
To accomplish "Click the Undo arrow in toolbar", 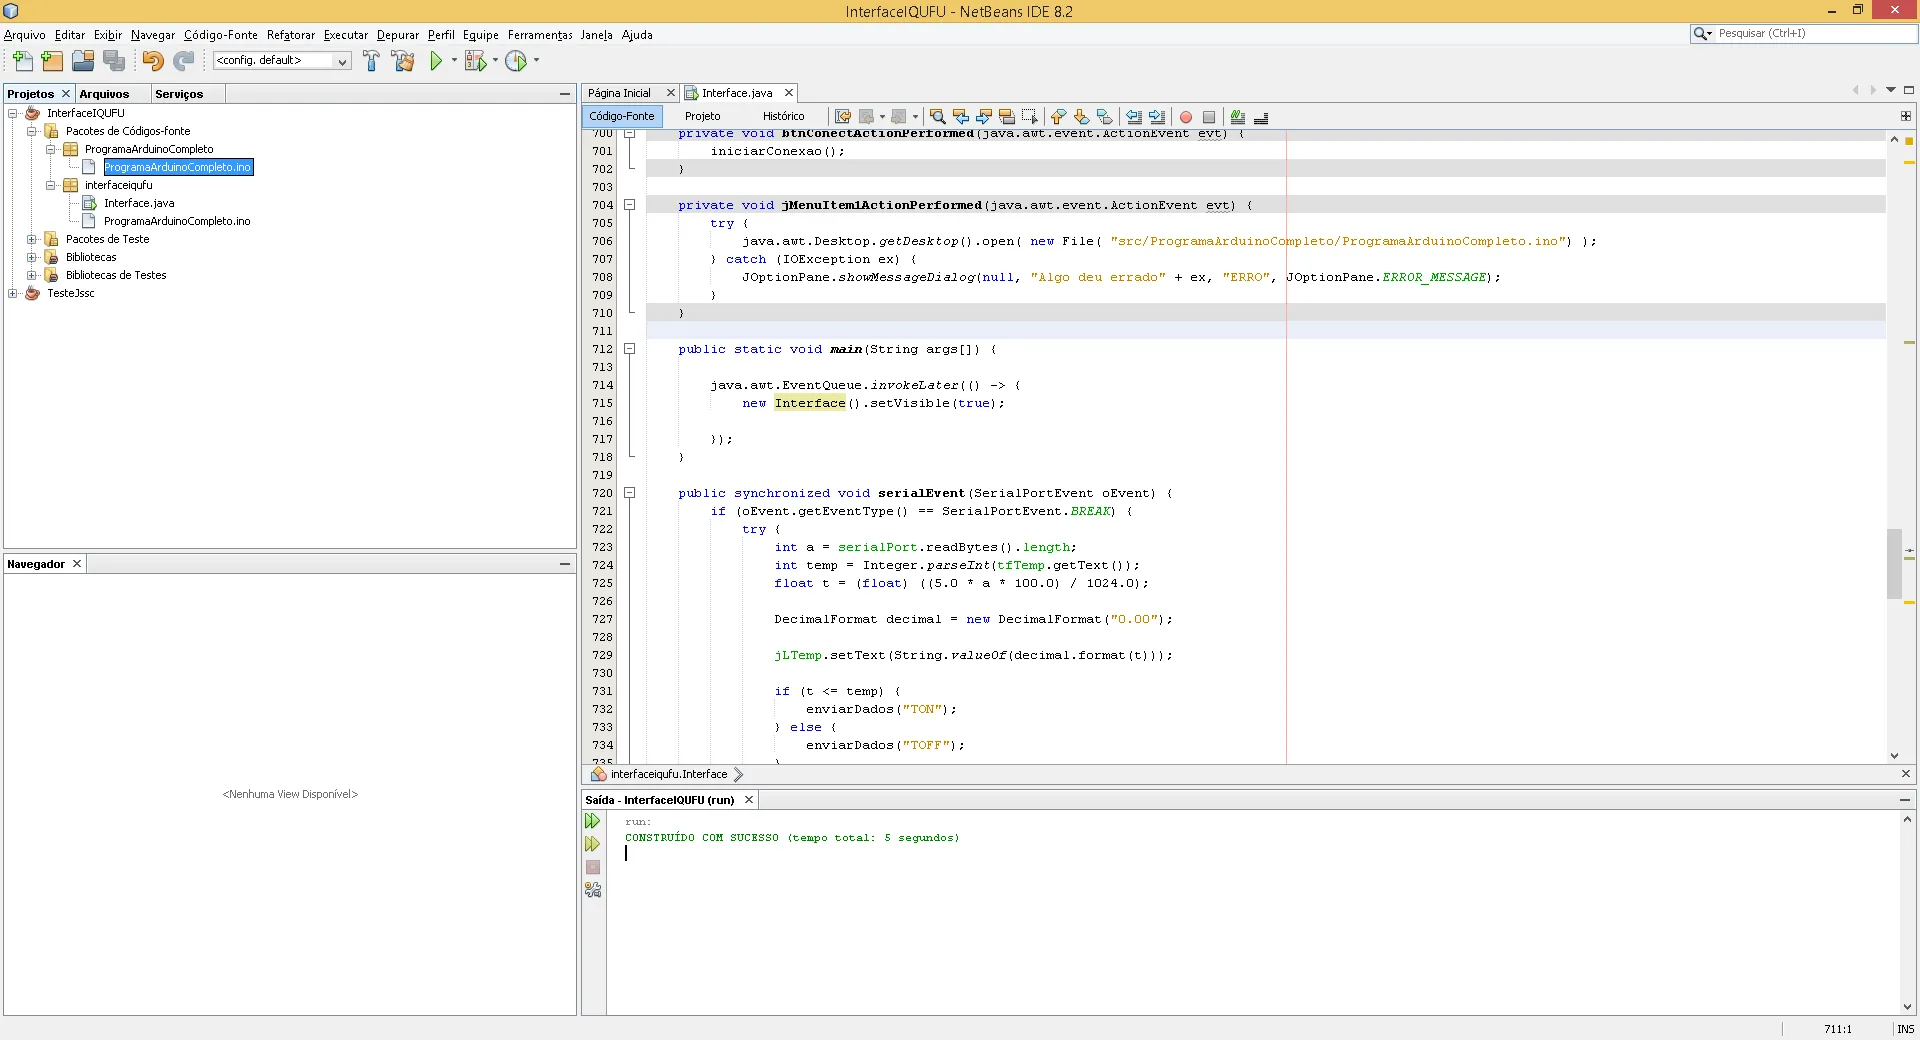I will coord(152,61).
